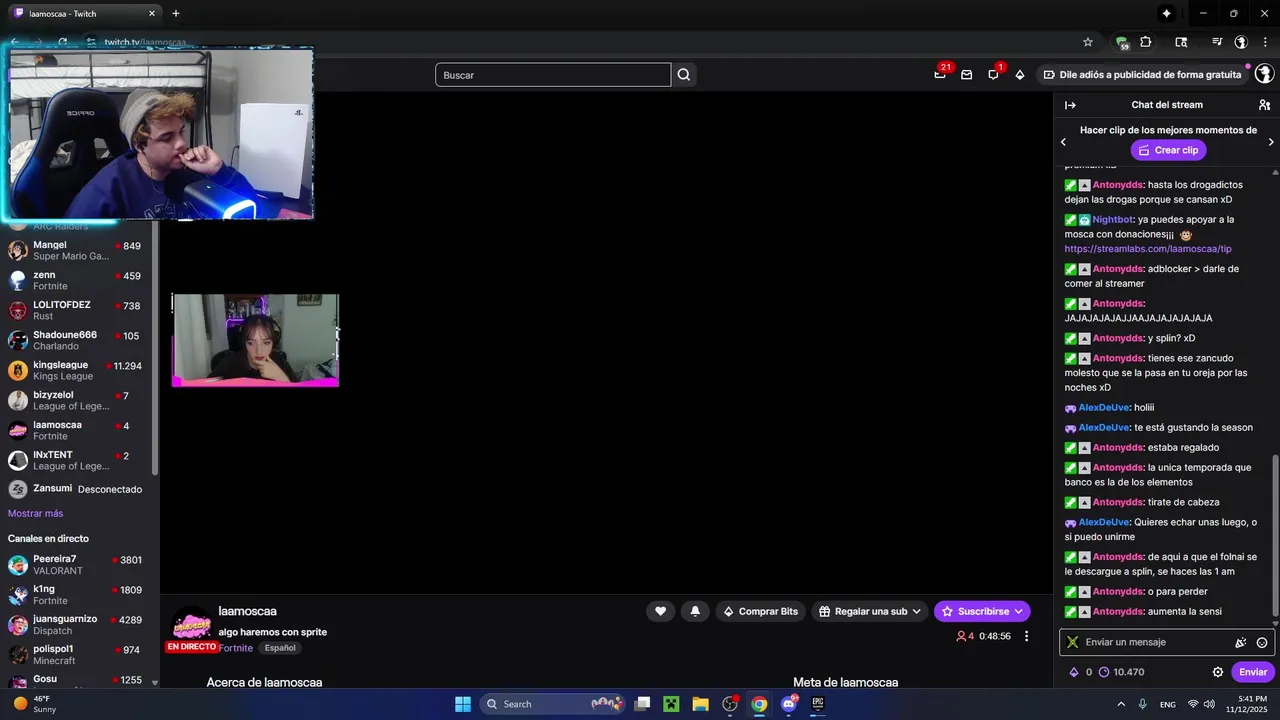Open Chrome media controls icon
Screen dimensions: 1280x720
[x=1217, y=42]
